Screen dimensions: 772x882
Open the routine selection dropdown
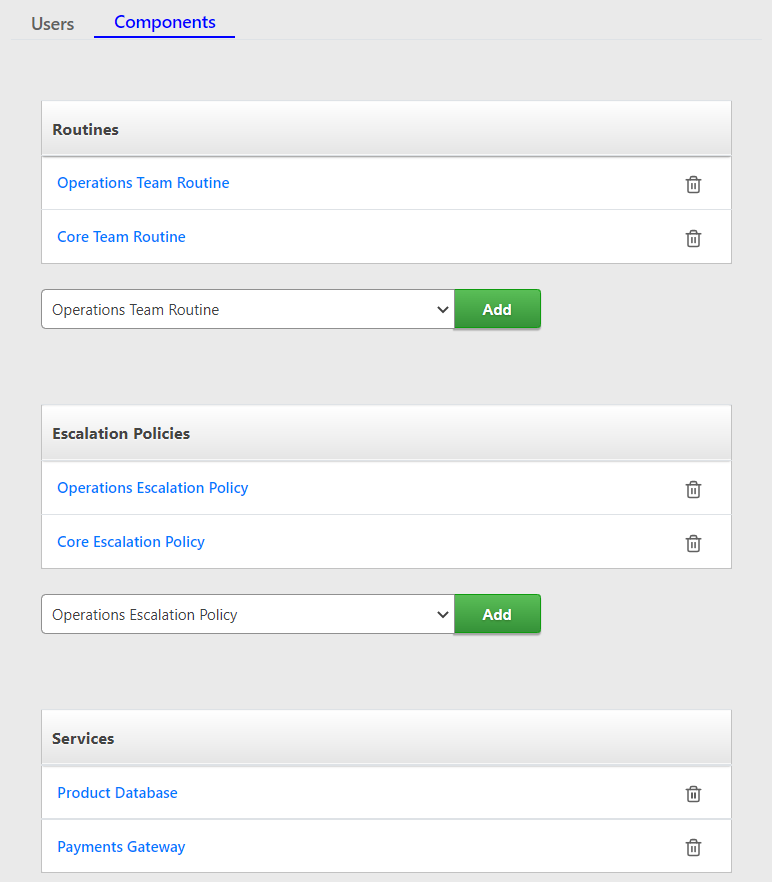(248, 309)
